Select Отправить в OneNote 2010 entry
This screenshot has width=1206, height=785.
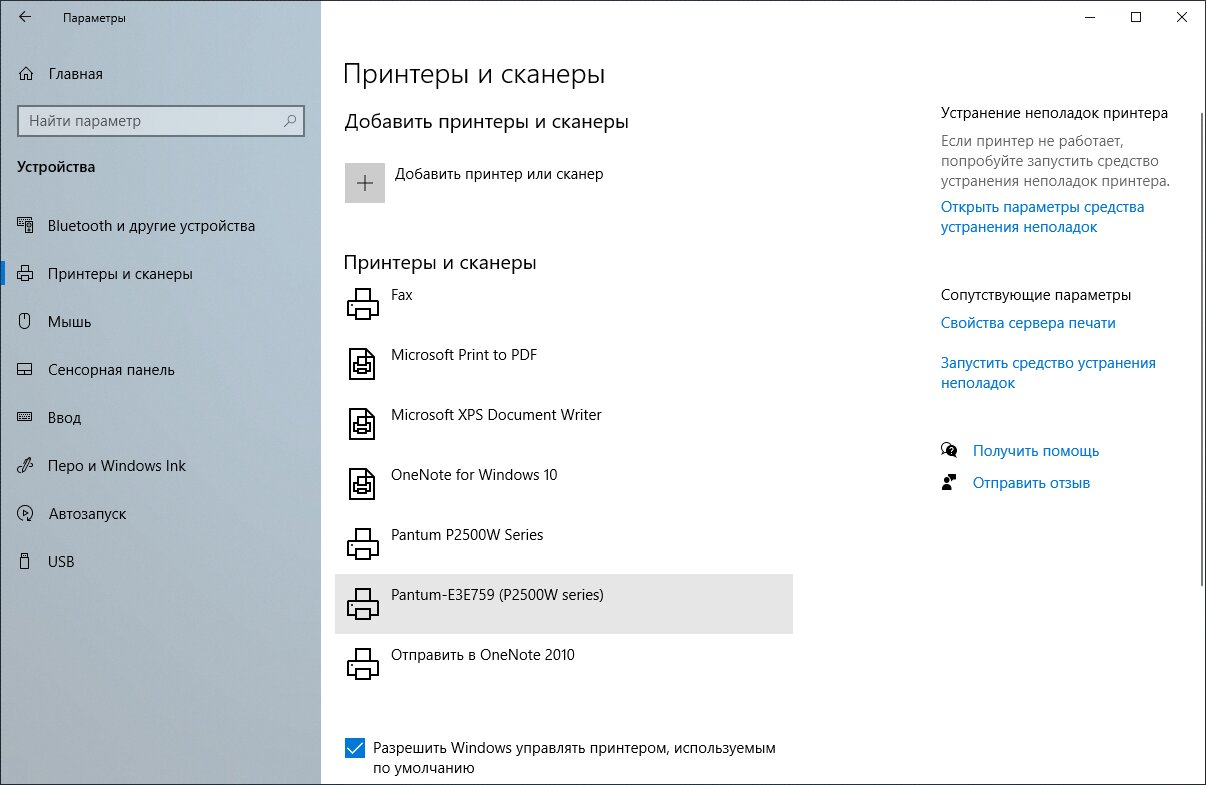click(x=564, y=664)
